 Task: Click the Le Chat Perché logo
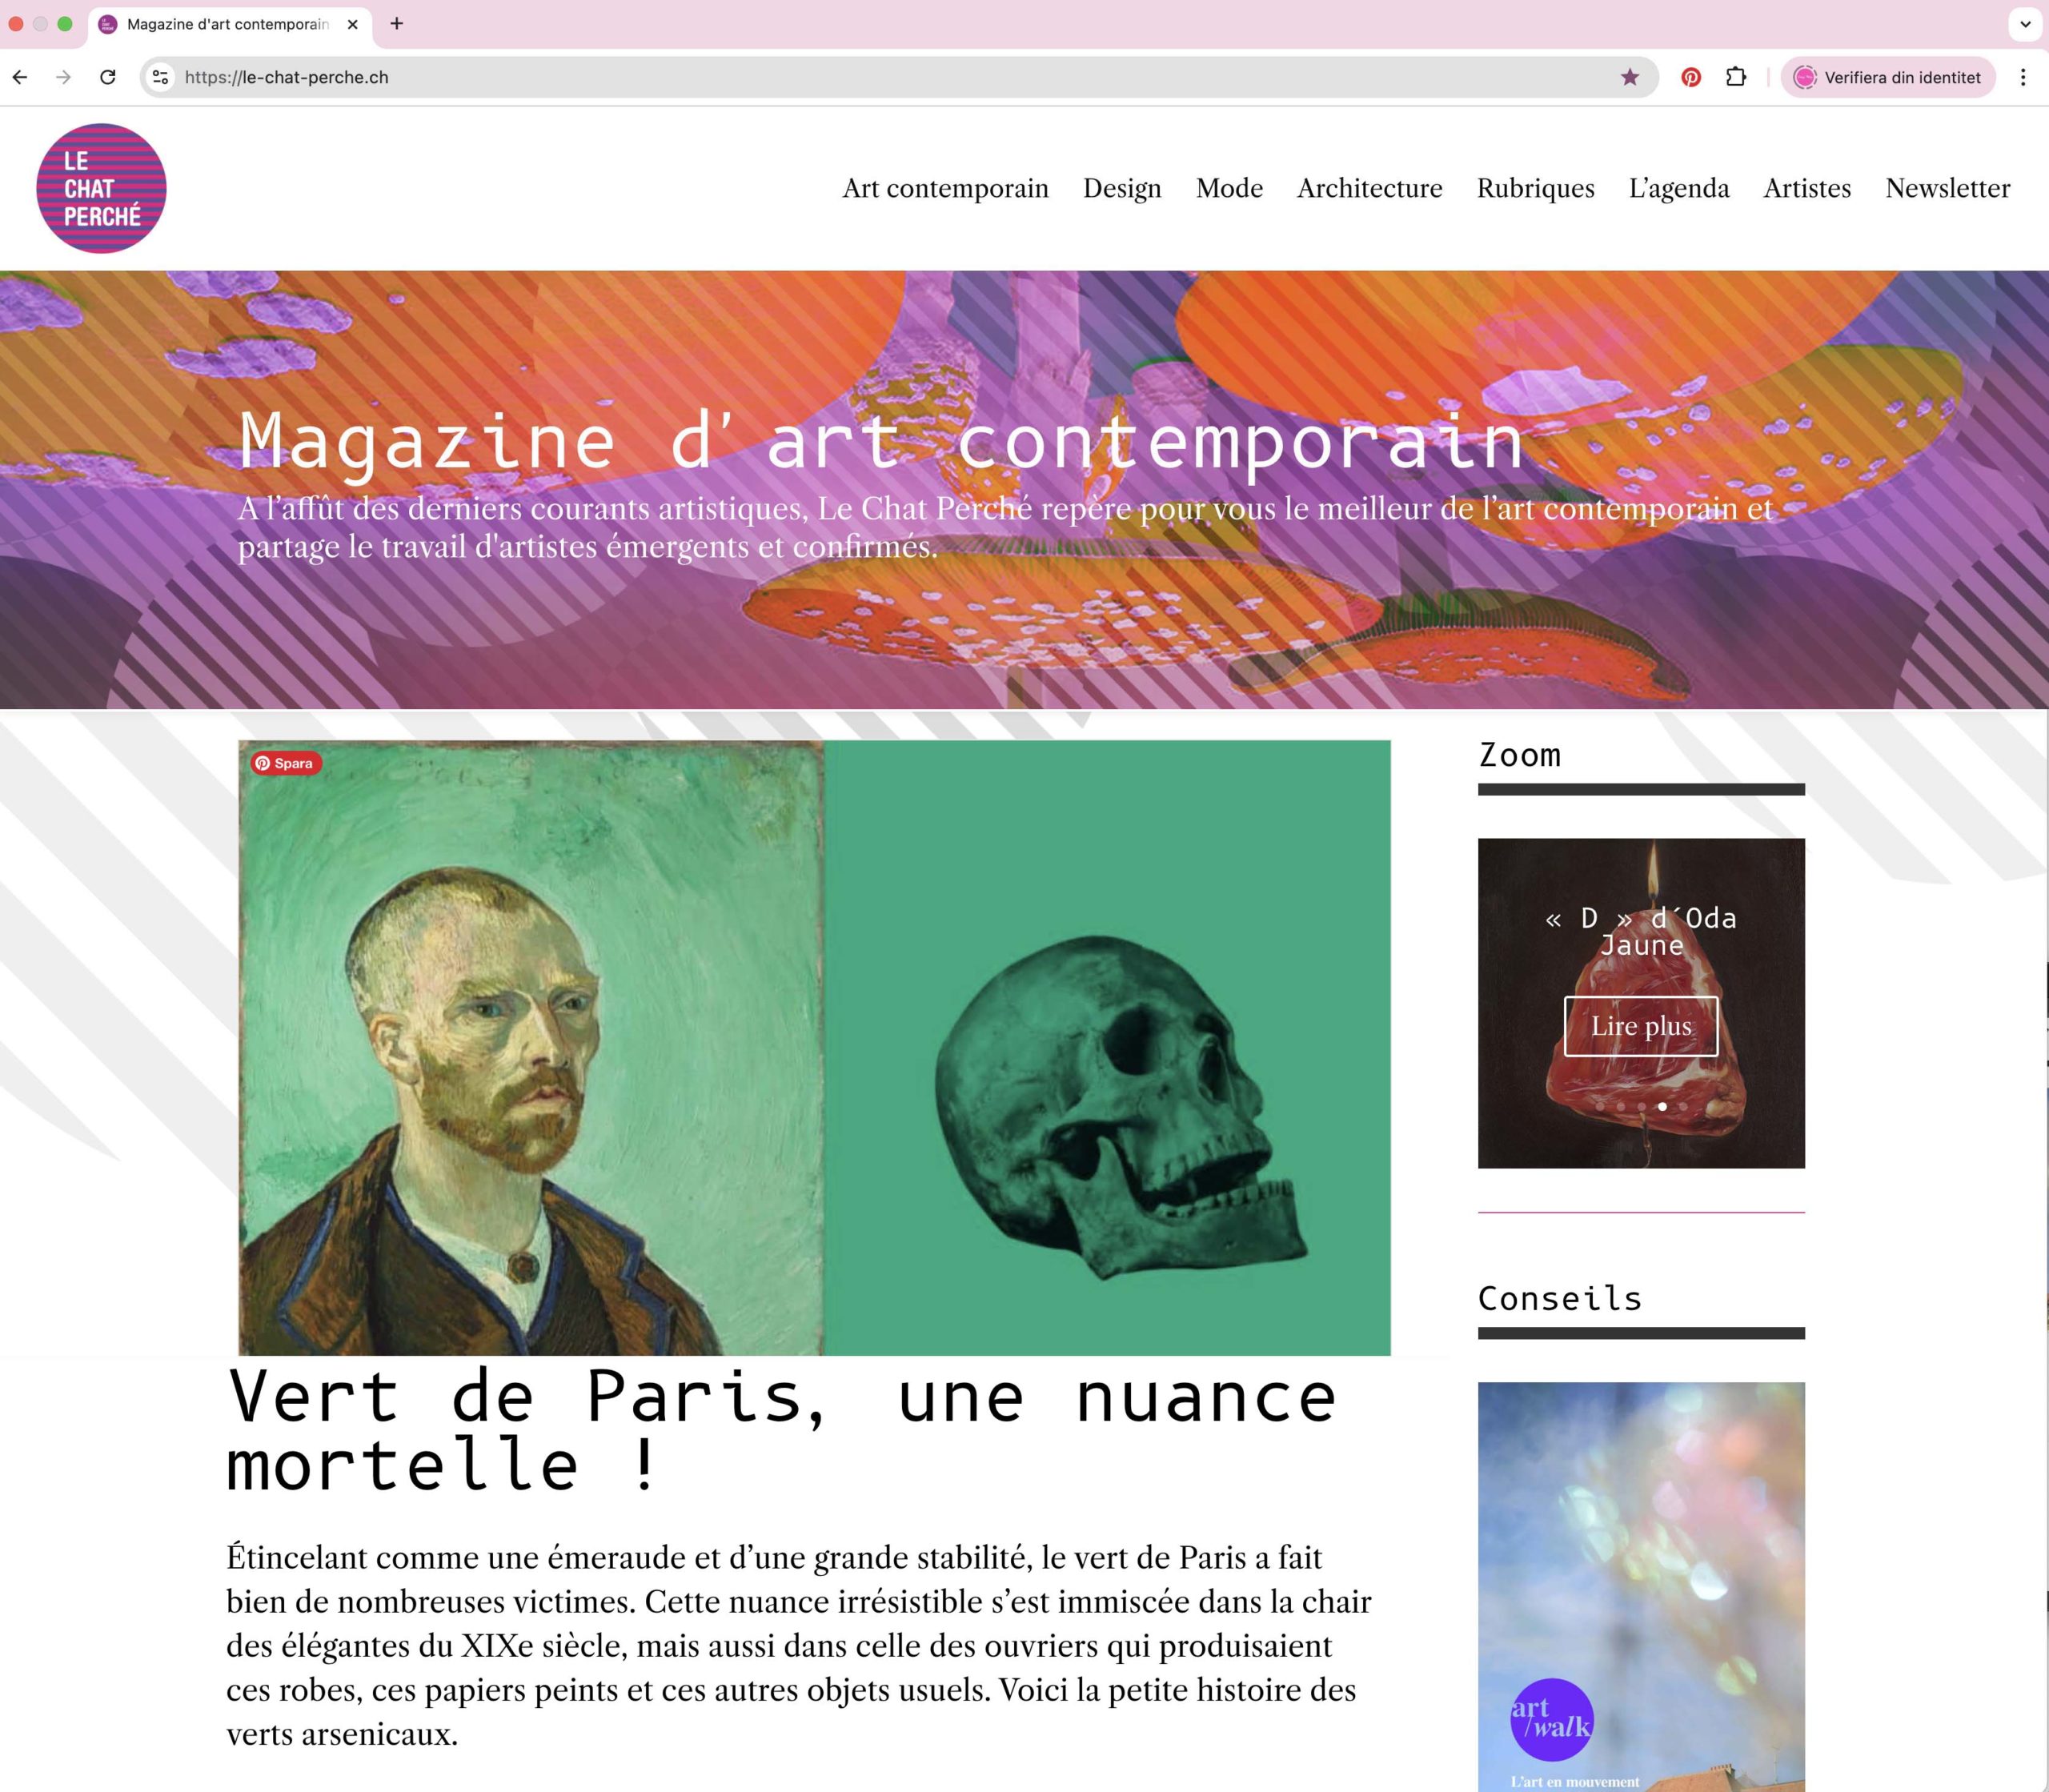tap(101, 188)
